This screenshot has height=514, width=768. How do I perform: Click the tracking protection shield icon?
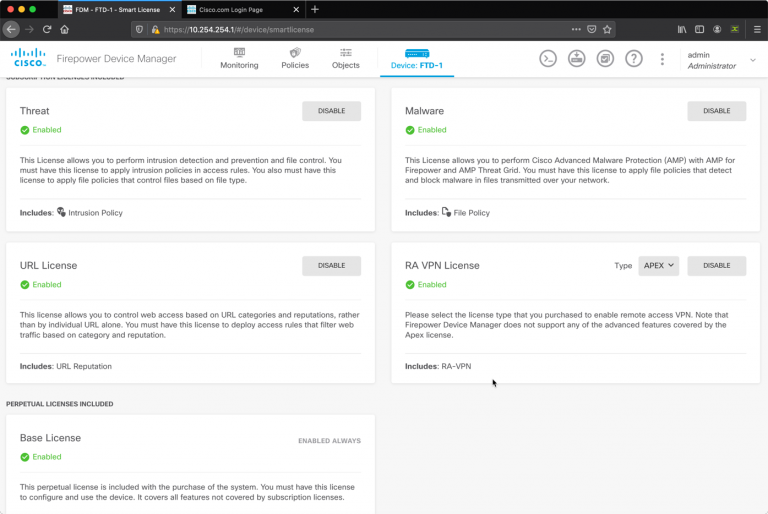point(140,29)
